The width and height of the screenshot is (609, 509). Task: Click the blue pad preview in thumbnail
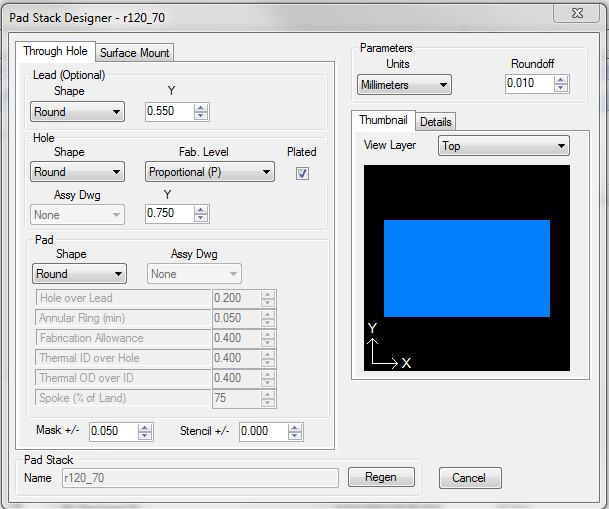[466, 268]
